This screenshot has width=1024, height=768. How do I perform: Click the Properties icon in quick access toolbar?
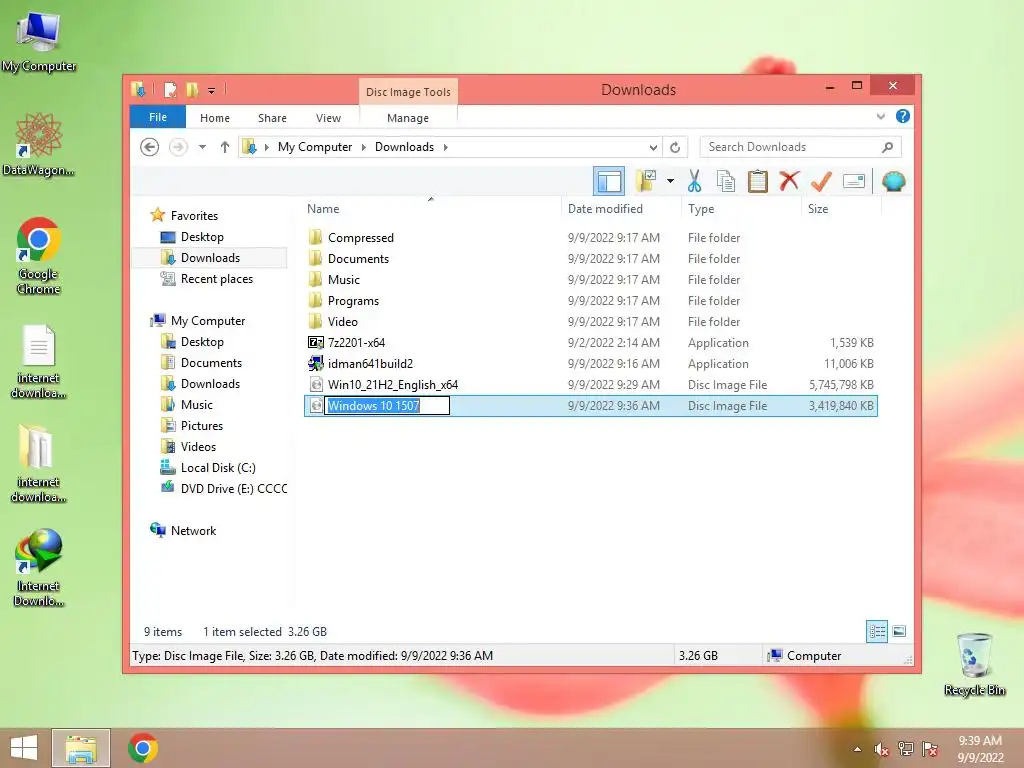pos(170,89)
